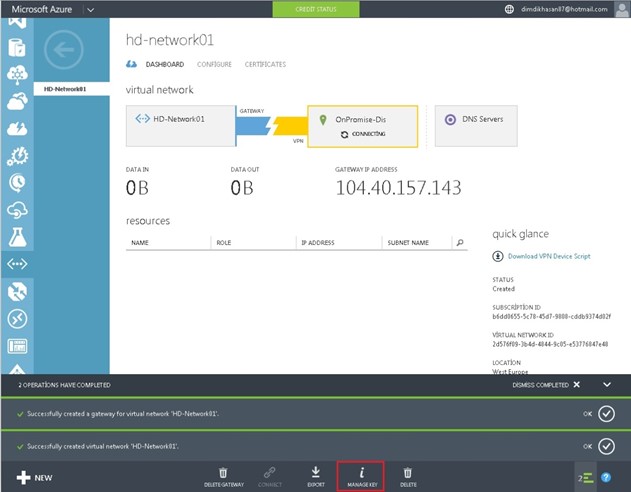
Task: Open the machine learning flask icon
Action: click(x=17, y=237)
